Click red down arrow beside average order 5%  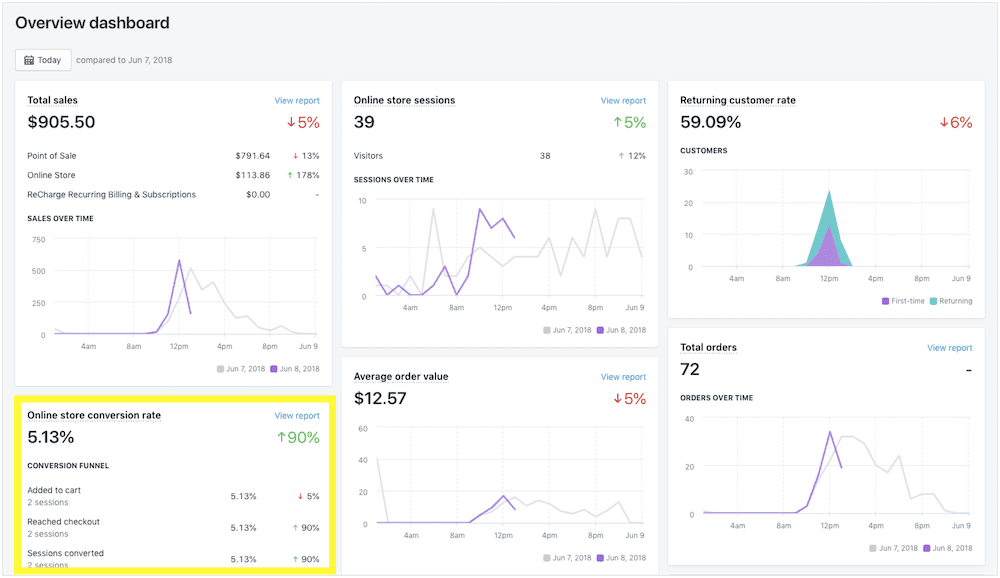618,399
